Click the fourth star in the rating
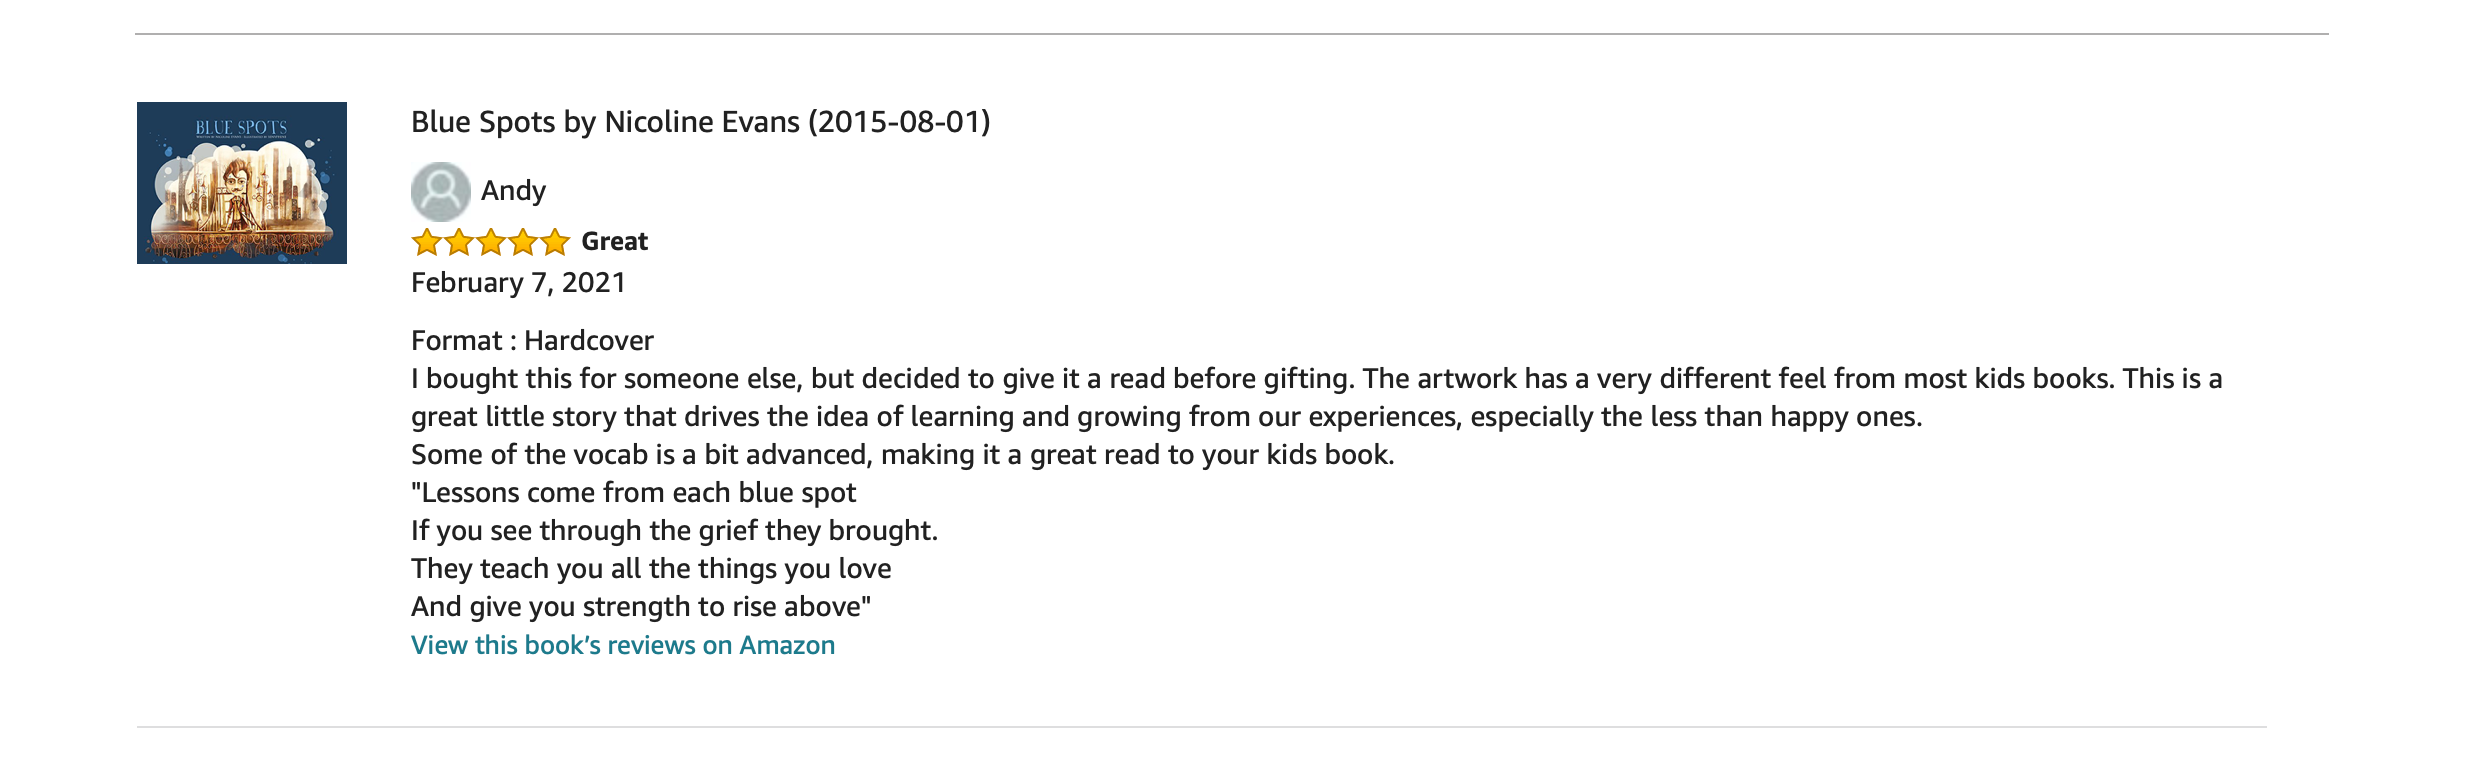 (523, 242)
